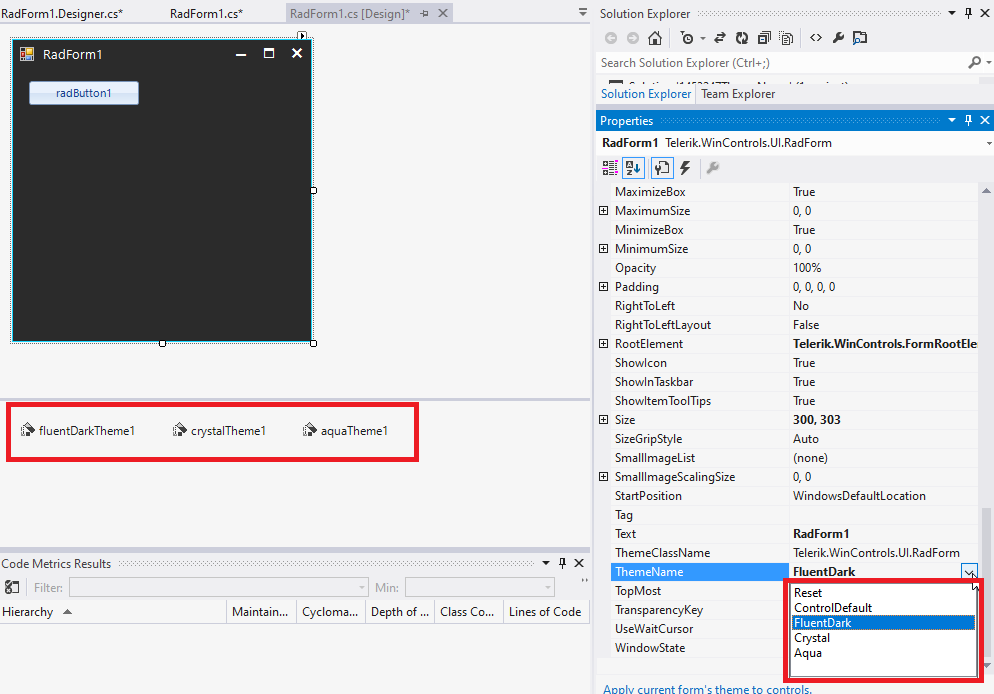Click the Properties grid scrollbar thumb
994x694 pixels.
[986, 582]
